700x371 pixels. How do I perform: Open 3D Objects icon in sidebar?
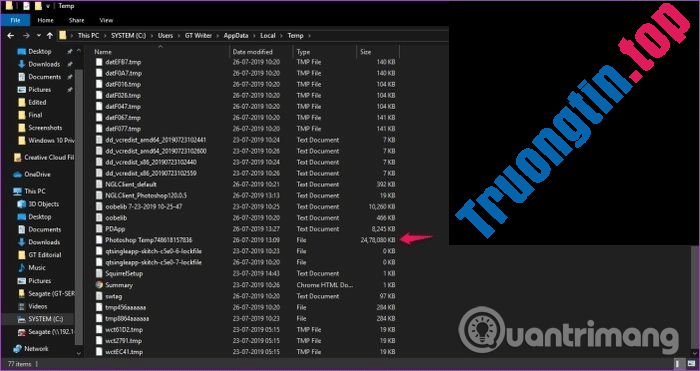(x=21, y=204)
